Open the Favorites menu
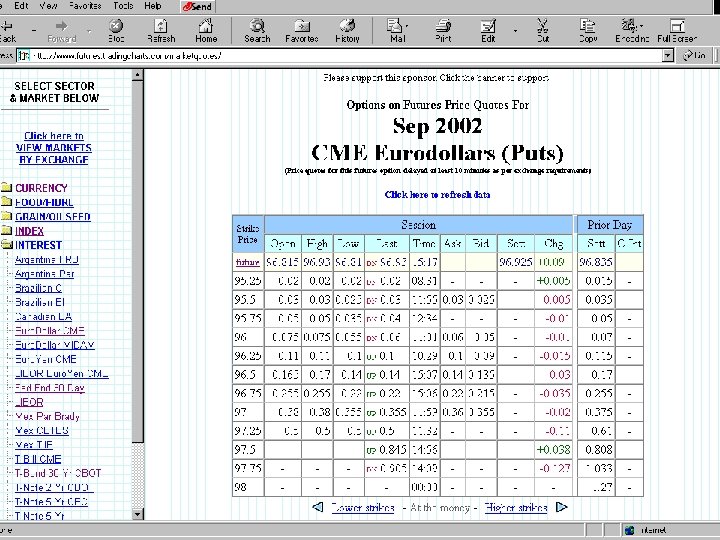The height and width of the screenshot is (540, 720). pos(85,6)
